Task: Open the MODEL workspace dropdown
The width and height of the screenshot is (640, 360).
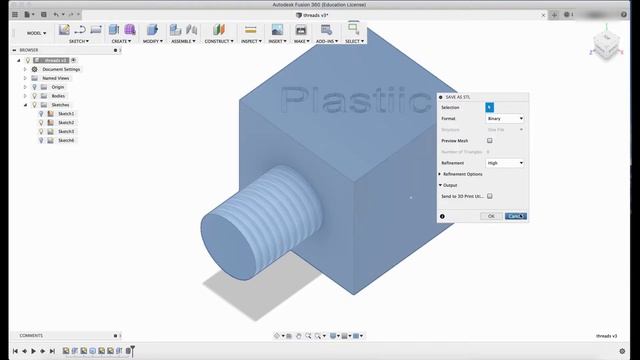Action: pyautogui.click(x=36, y=33)
